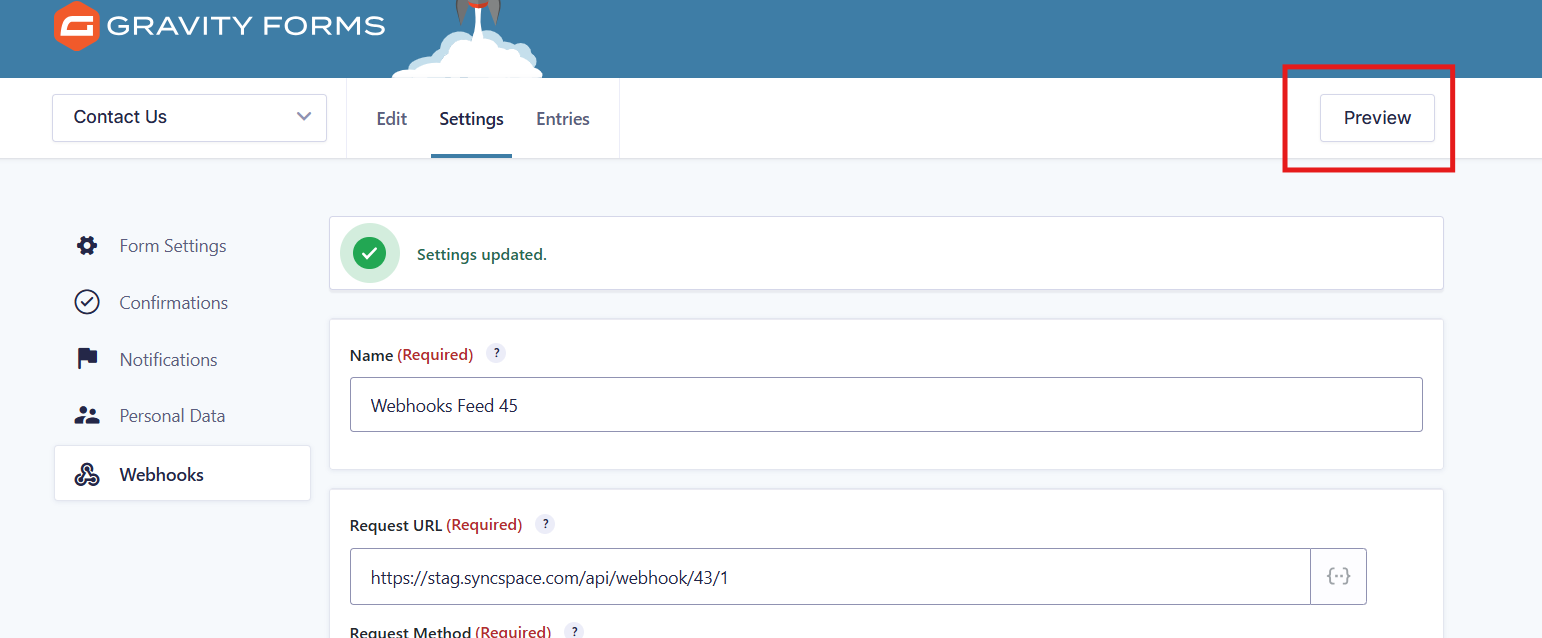
Task: Click the help icon next to Name
Action: click(x=496, y=354)
